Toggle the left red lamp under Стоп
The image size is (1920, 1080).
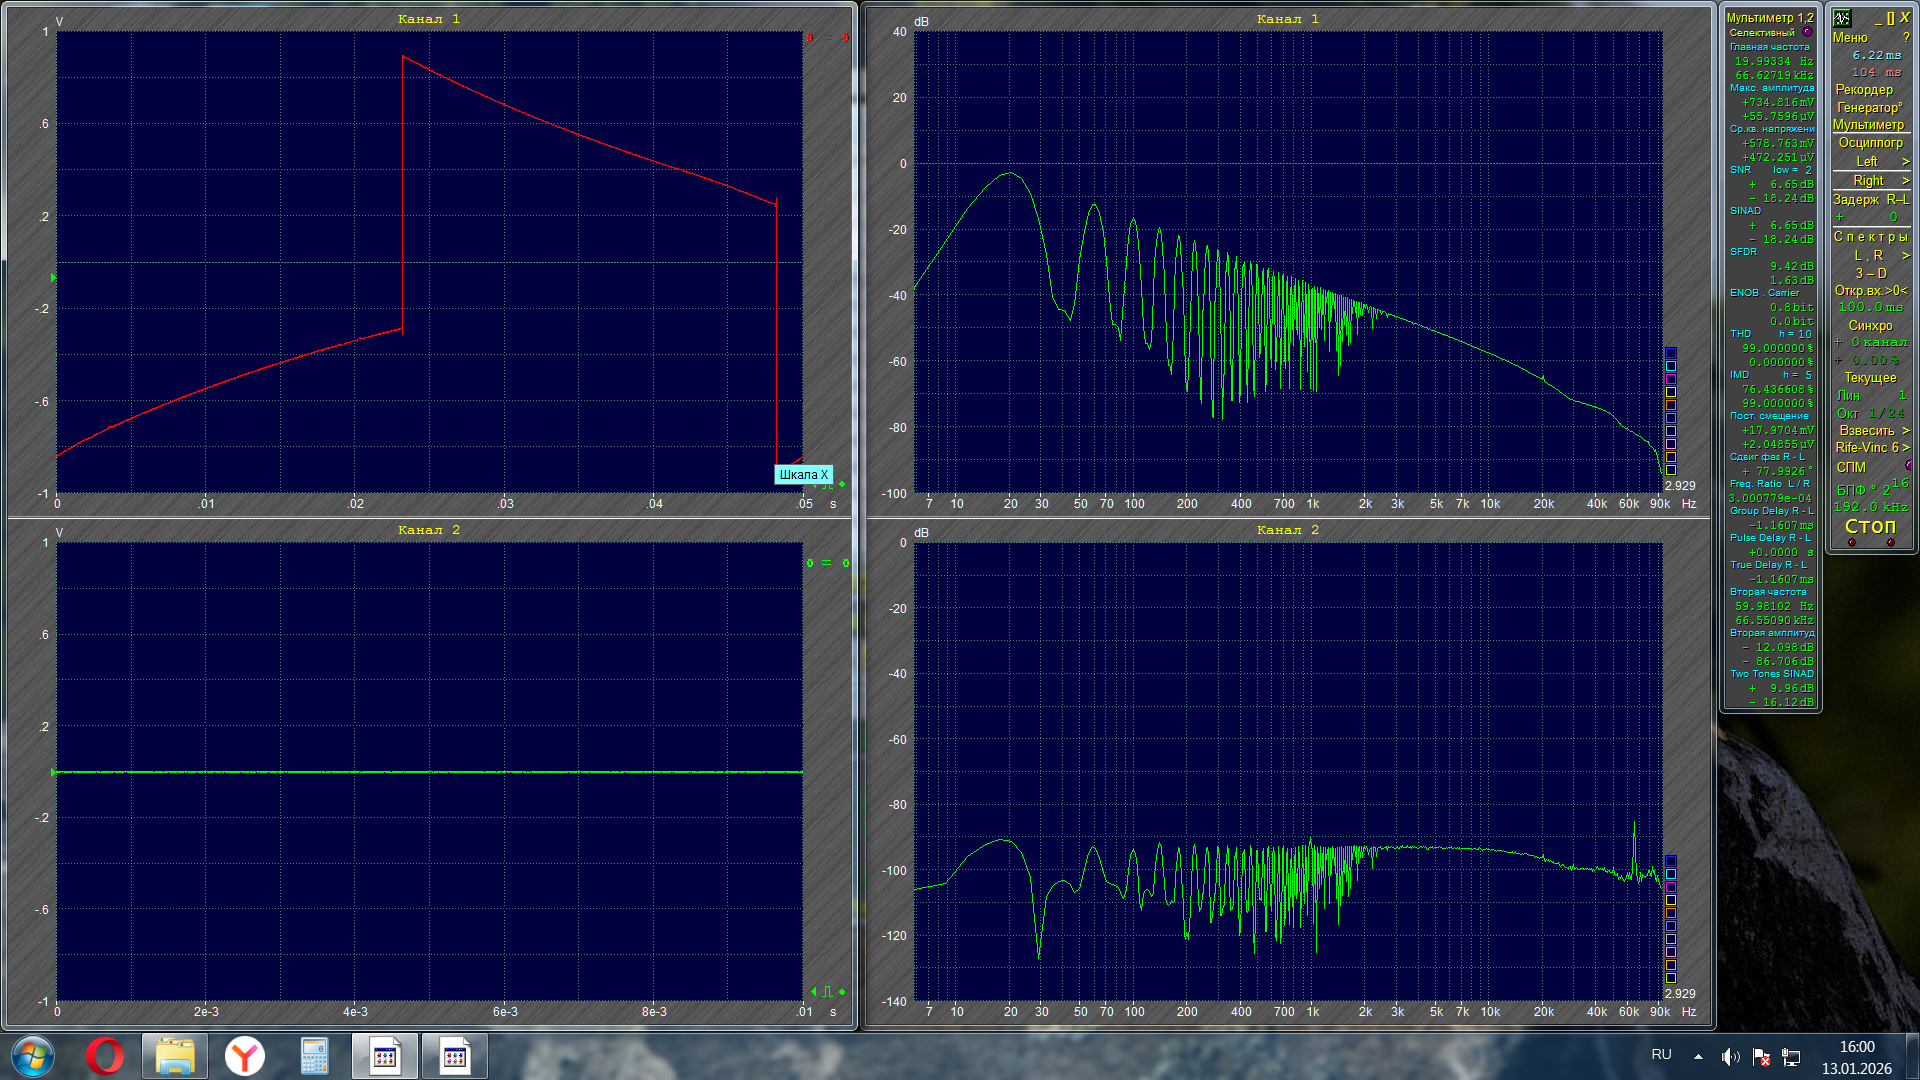1852,543
